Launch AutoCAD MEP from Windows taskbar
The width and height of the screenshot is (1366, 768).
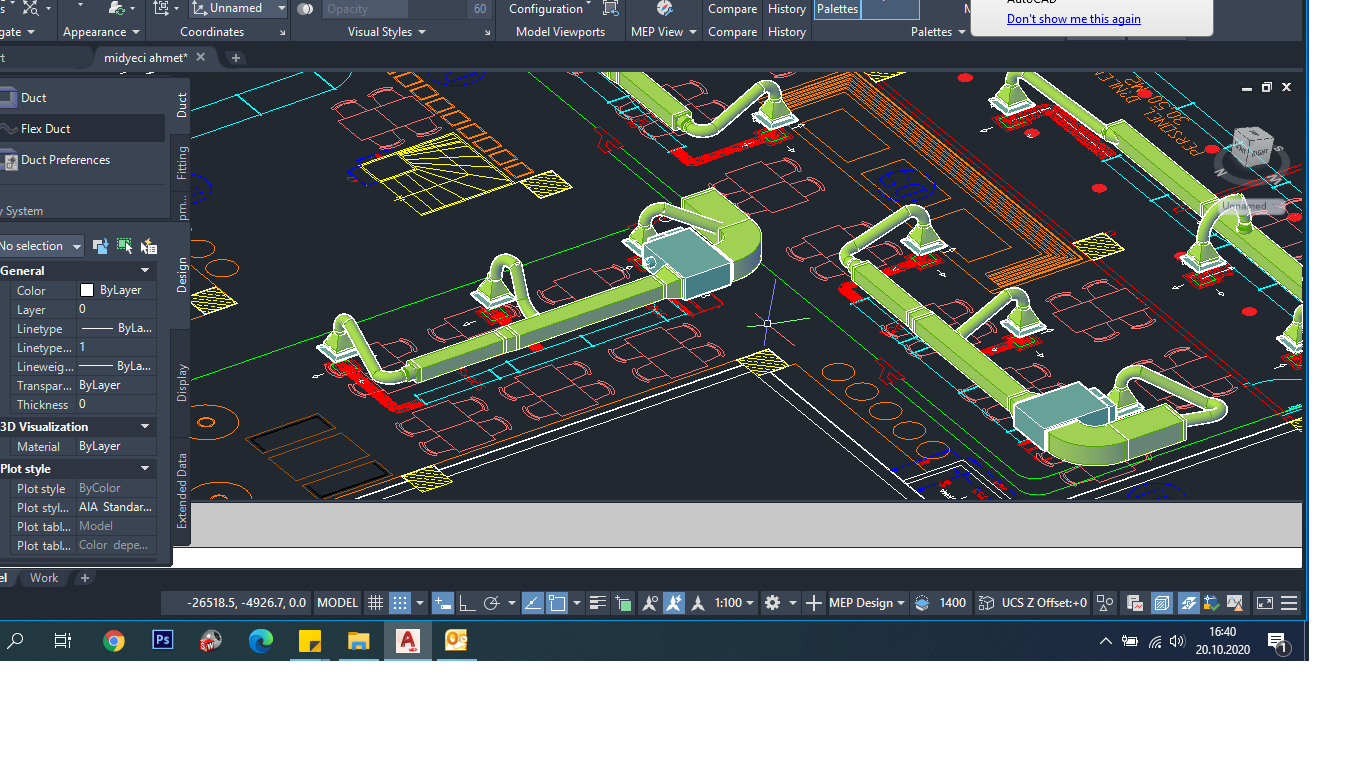[407, 641]
